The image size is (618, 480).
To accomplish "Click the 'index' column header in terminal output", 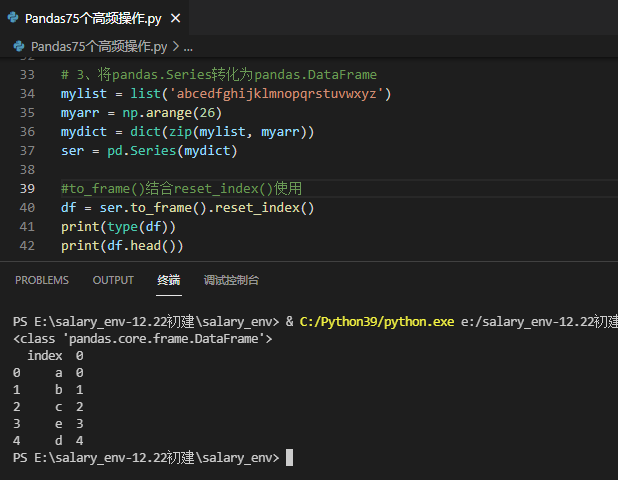I will point(45,356).
